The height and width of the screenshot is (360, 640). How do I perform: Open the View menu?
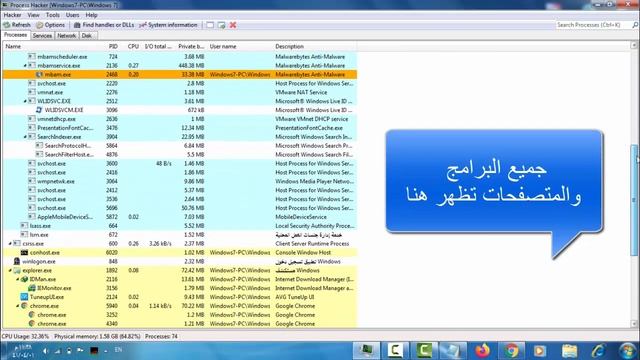click(x=33, y=15)
